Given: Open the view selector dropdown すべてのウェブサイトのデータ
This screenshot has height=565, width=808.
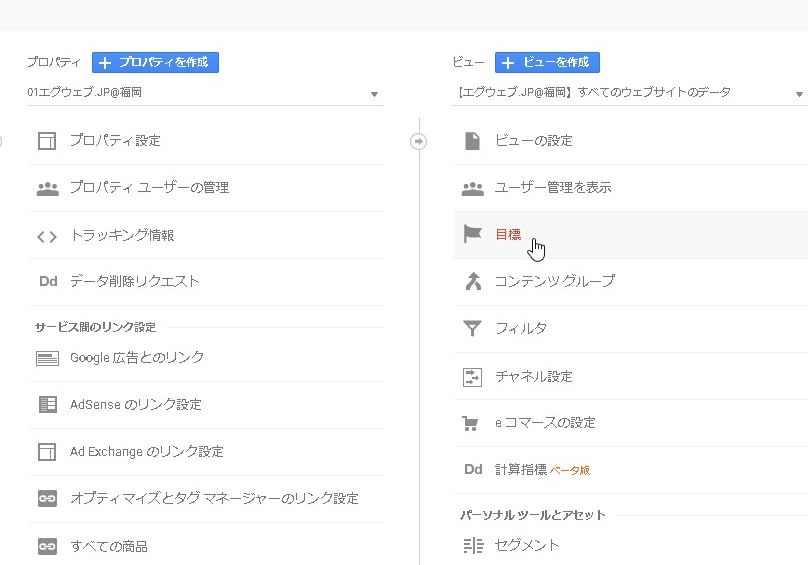Looking at the screenshot, I should (628, 93).
